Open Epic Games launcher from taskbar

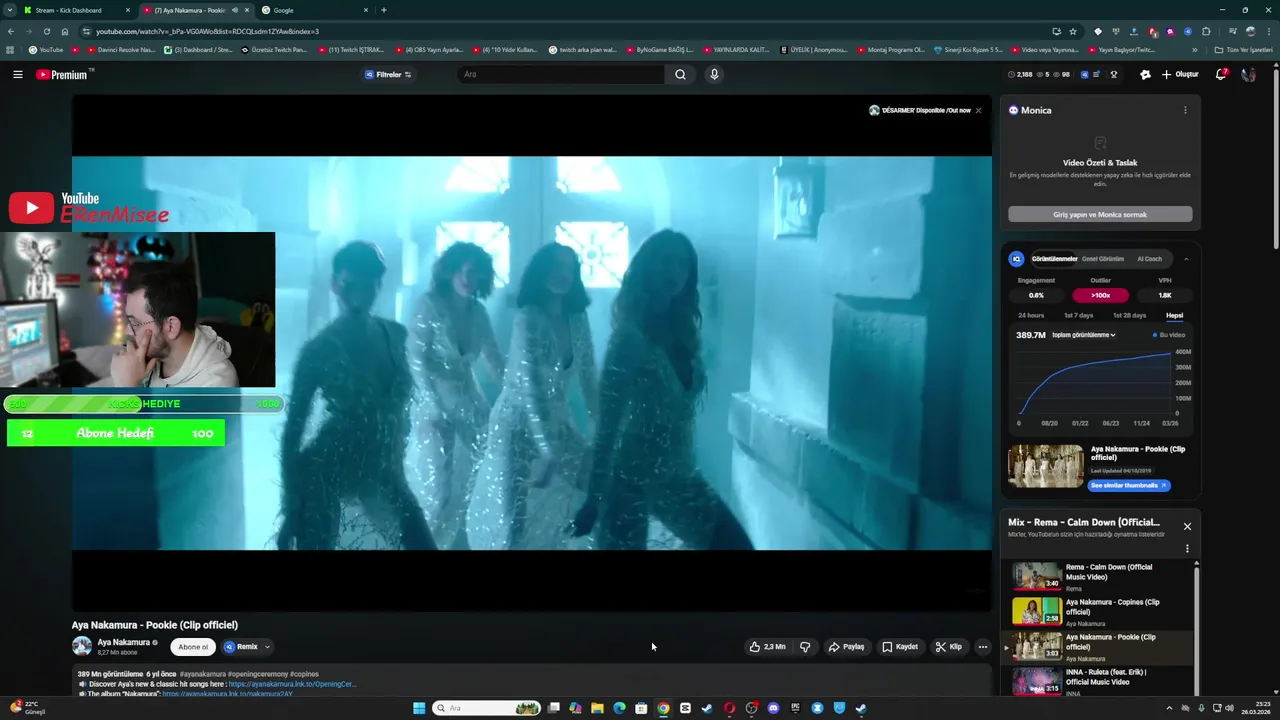(x=795, y=708)
